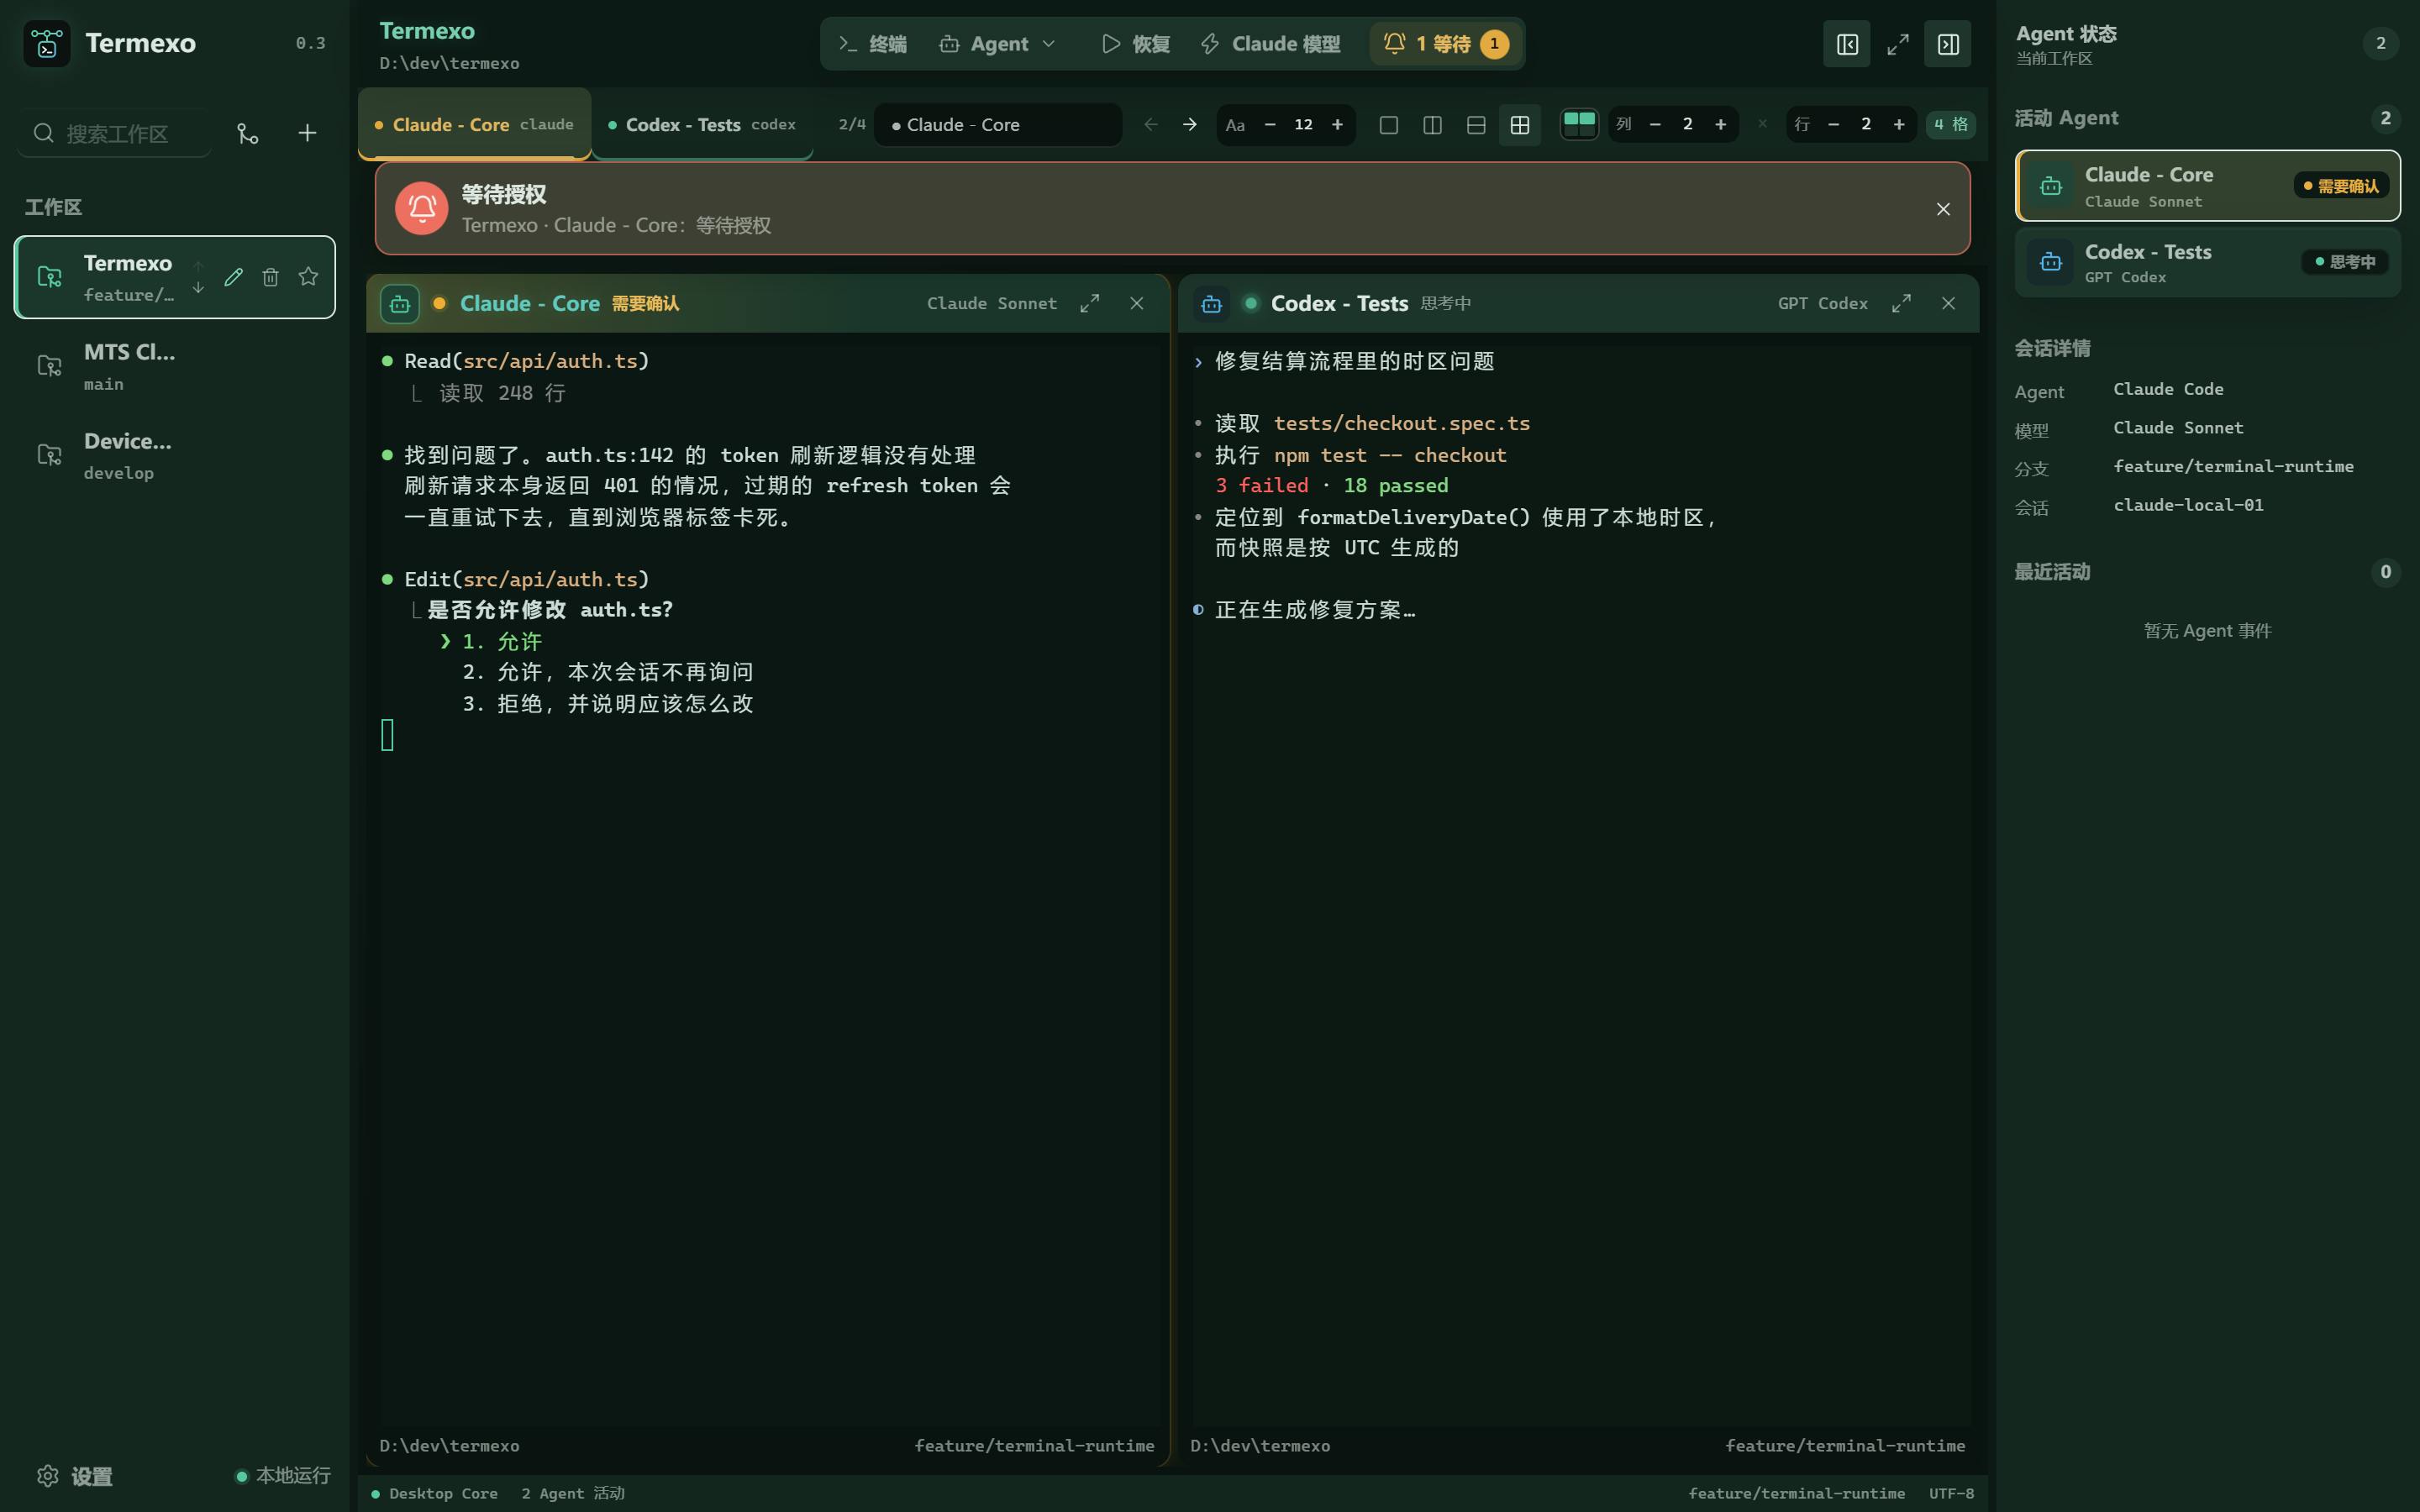
Task: Move Termexo workspace down with arrow
Action: click(198, 288)
